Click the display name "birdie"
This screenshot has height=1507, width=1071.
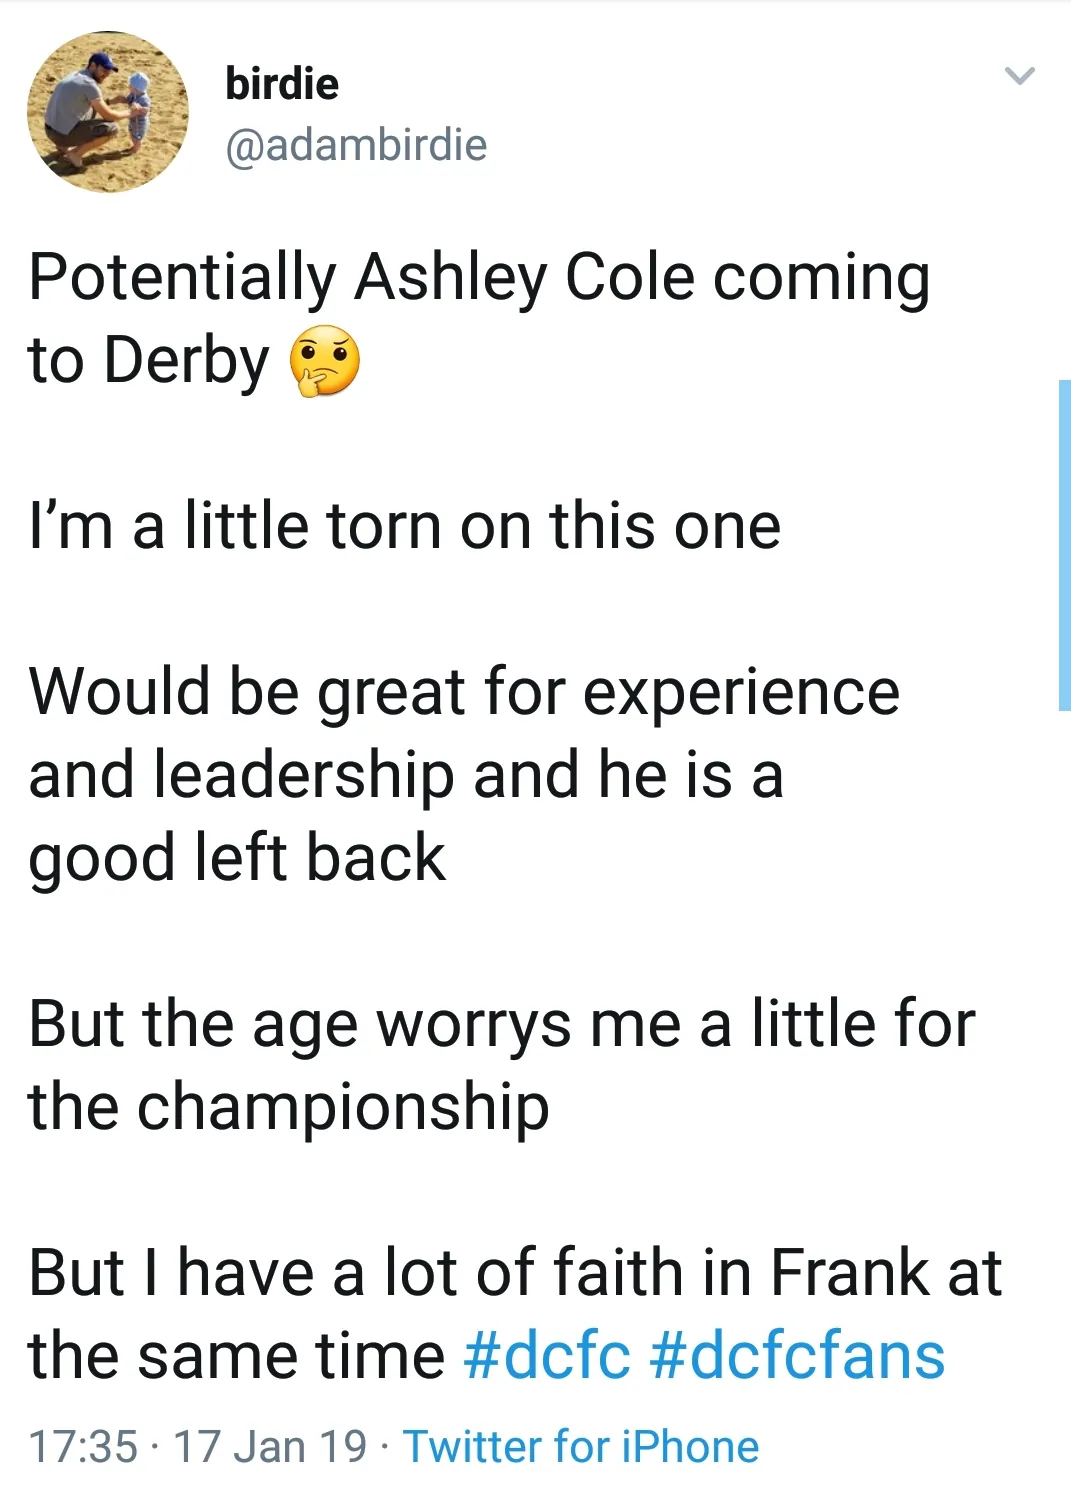[x=282, y=83]
